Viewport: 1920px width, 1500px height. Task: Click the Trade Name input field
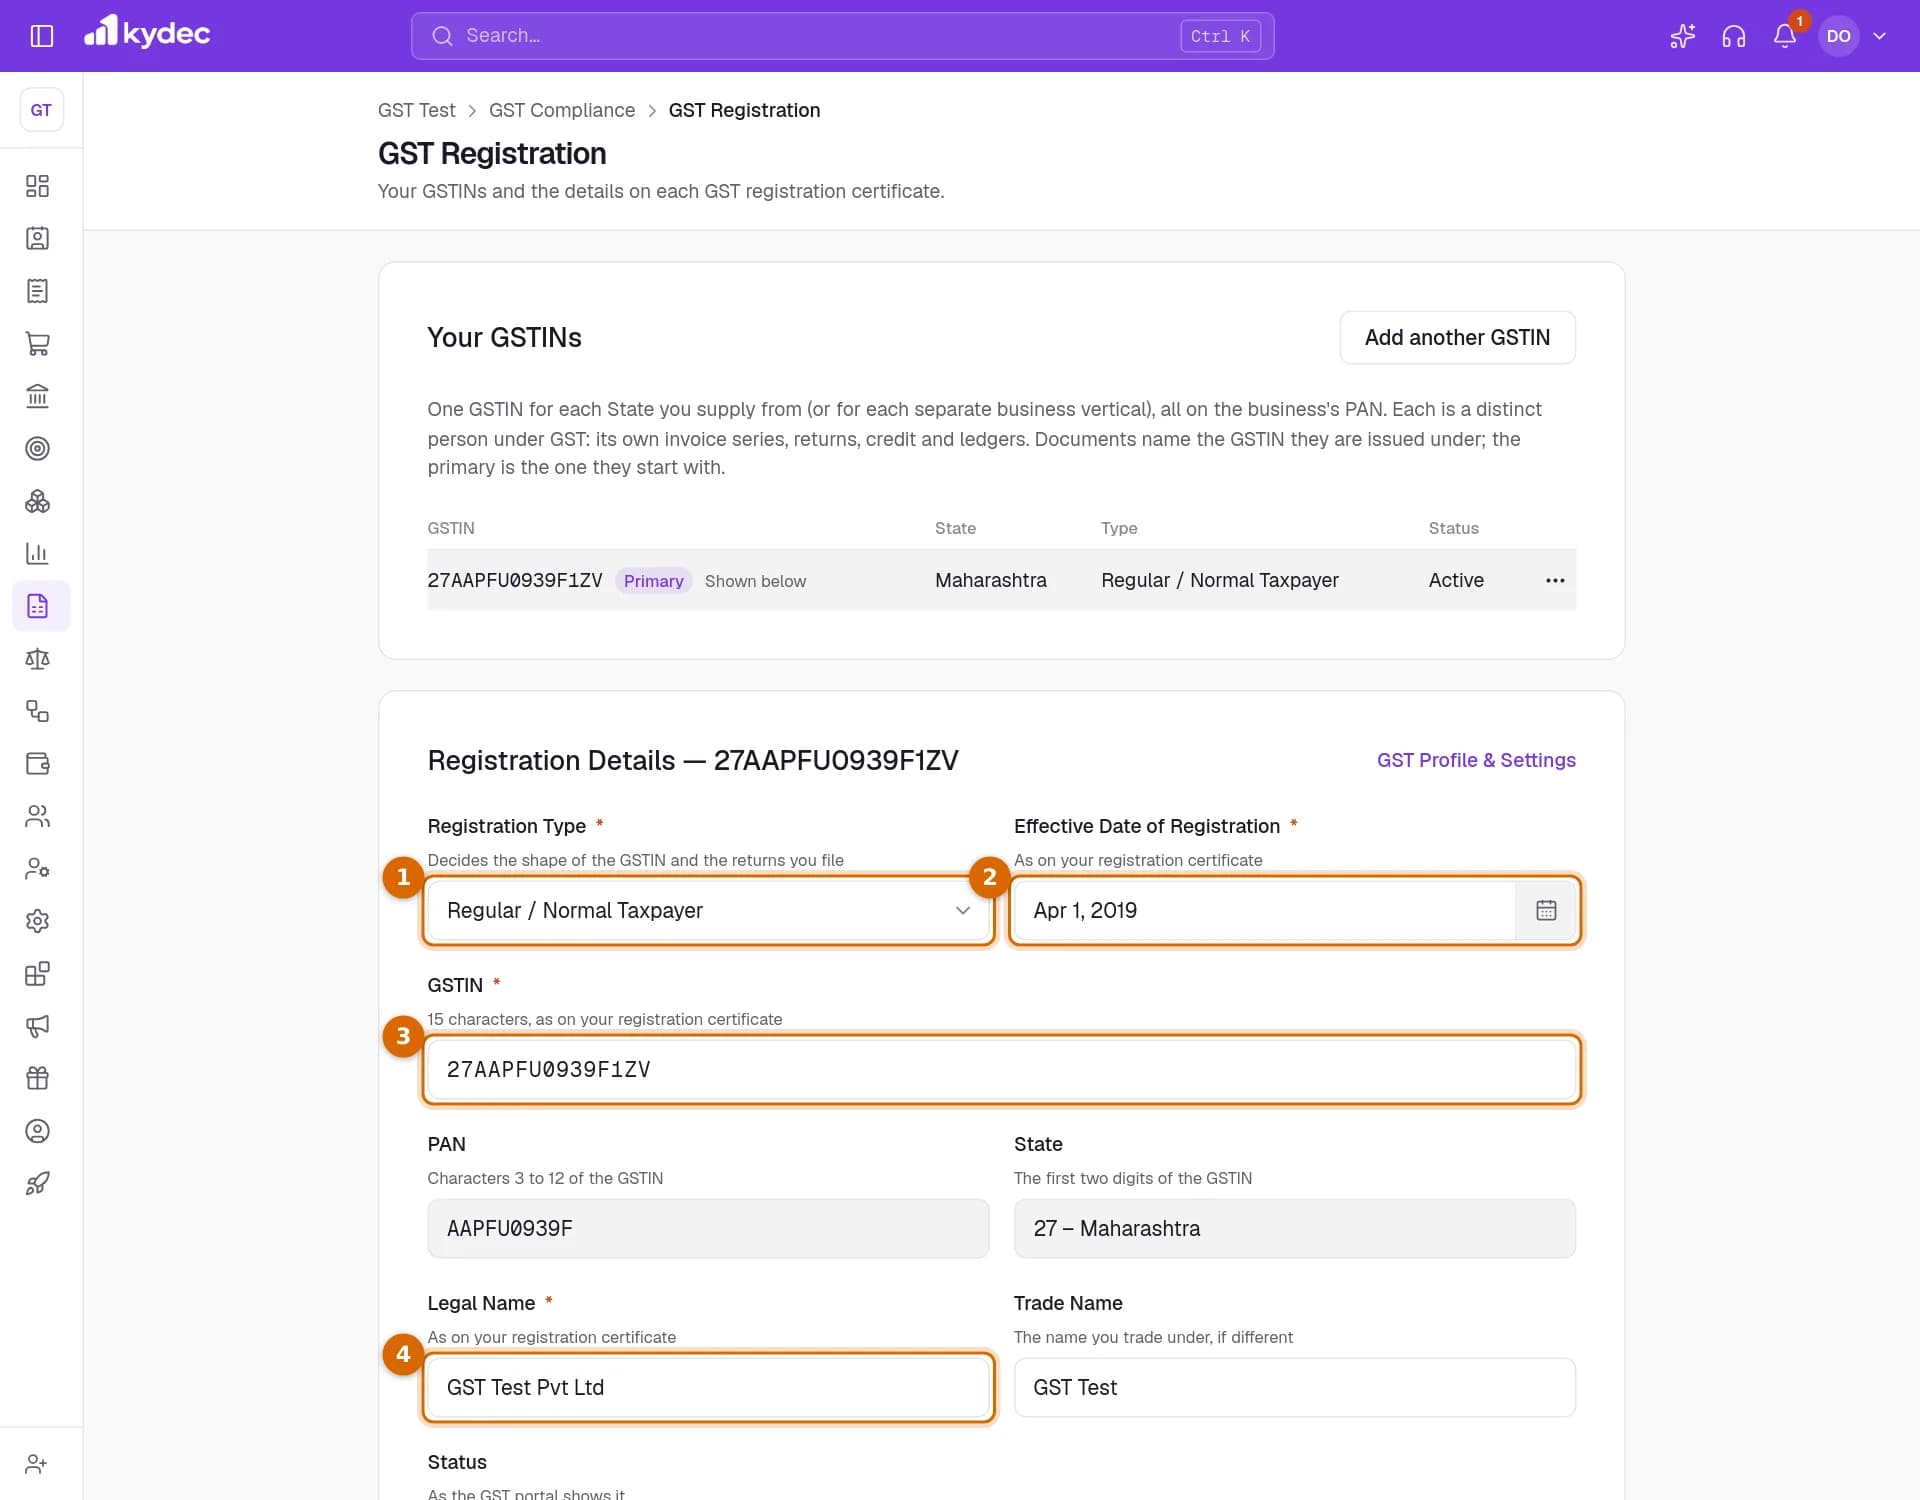pos(1294,1387)
